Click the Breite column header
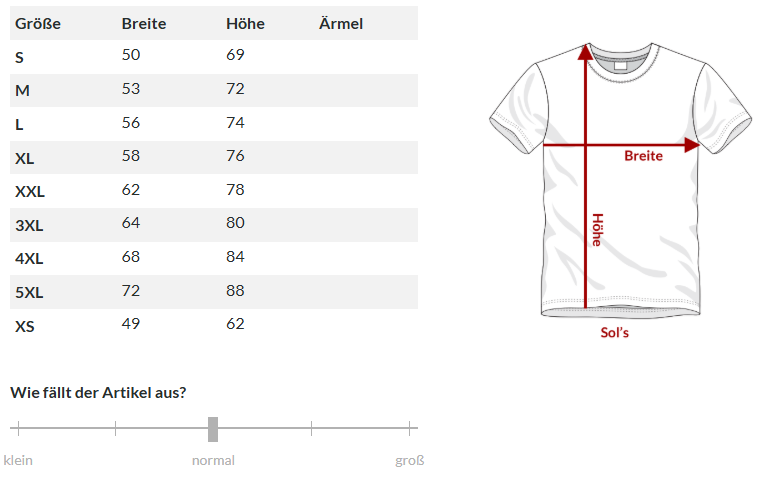This screenshot has height=478, width=760. point(144,24)
